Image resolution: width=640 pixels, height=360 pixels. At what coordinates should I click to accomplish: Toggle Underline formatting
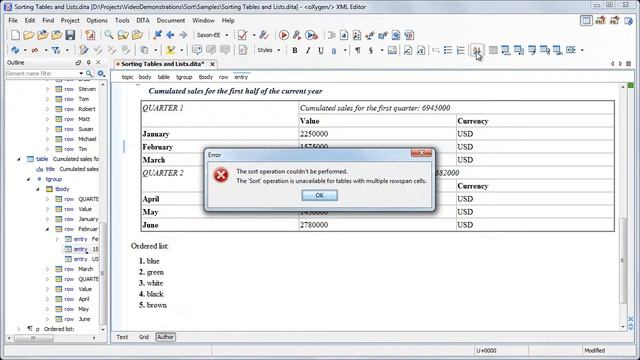pos(320,50)
